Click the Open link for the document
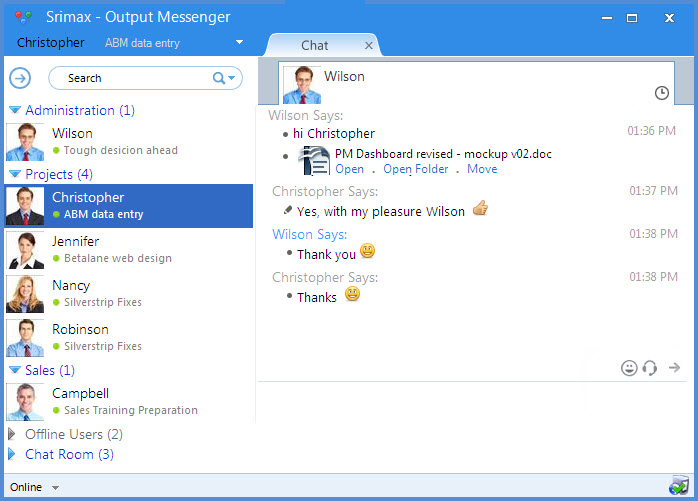This screenshot has height=501, width=698. pyautogui.click(x=349, y=169)
